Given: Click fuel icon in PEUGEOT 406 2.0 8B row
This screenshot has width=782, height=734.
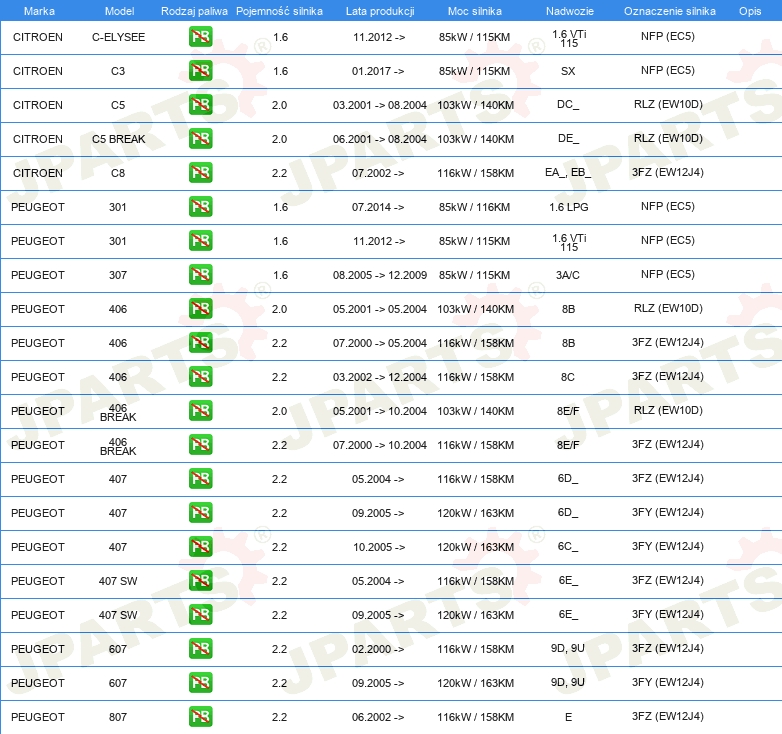Looking at the screenshot, I should pos(200,309).
